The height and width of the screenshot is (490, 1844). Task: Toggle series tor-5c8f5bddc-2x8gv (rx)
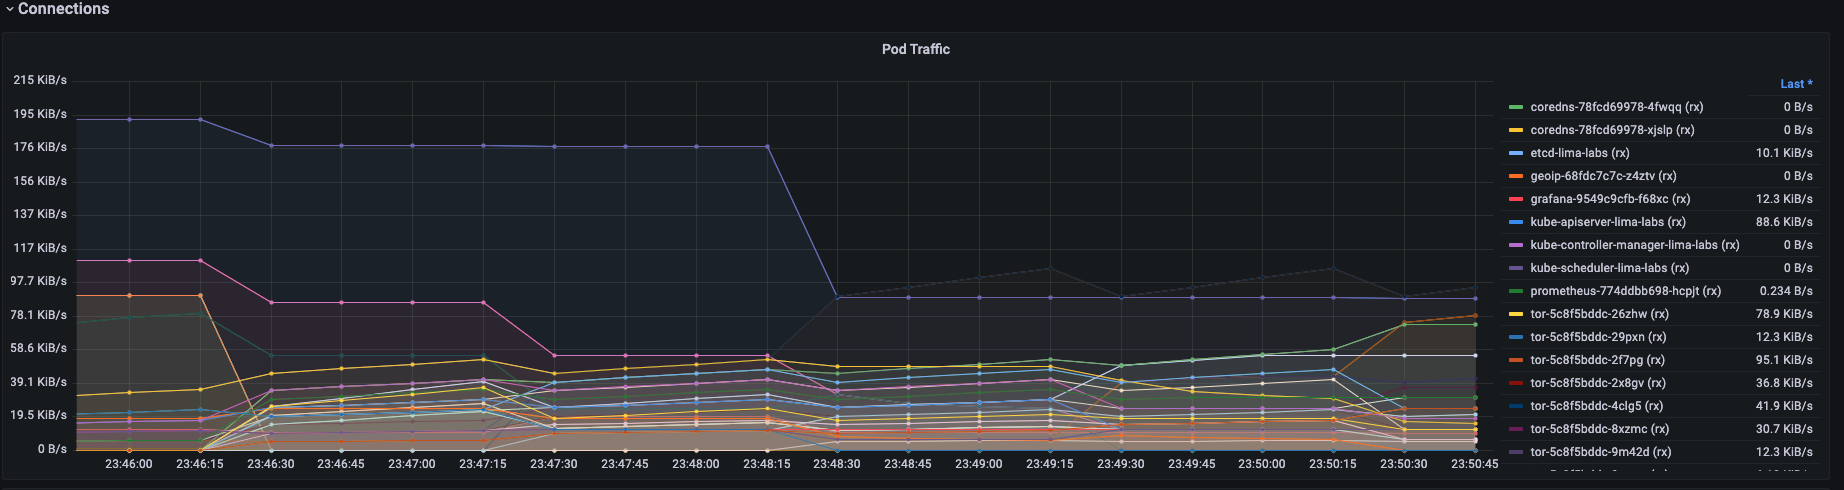pyautogui.click(x=1598, y=383)
